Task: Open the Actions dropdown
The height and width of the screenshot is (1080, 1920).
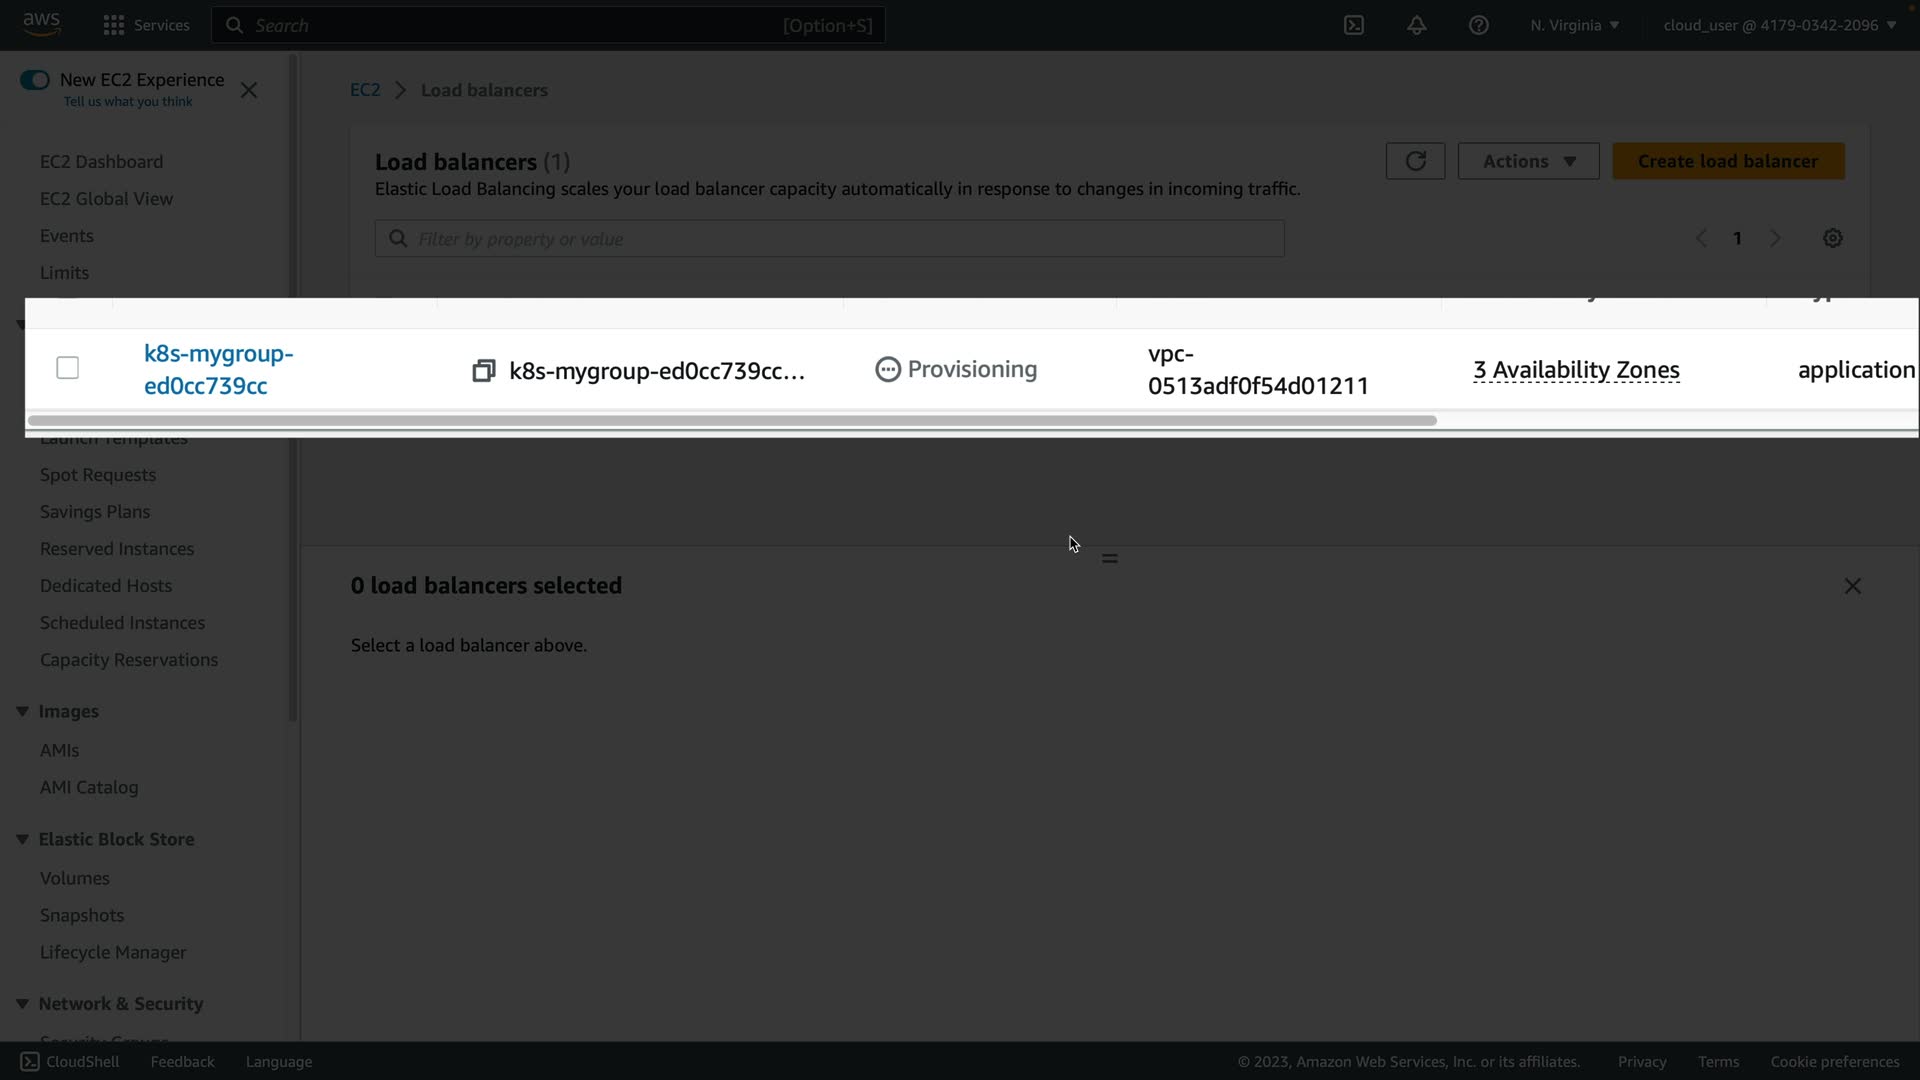Action: [1528, 161]
